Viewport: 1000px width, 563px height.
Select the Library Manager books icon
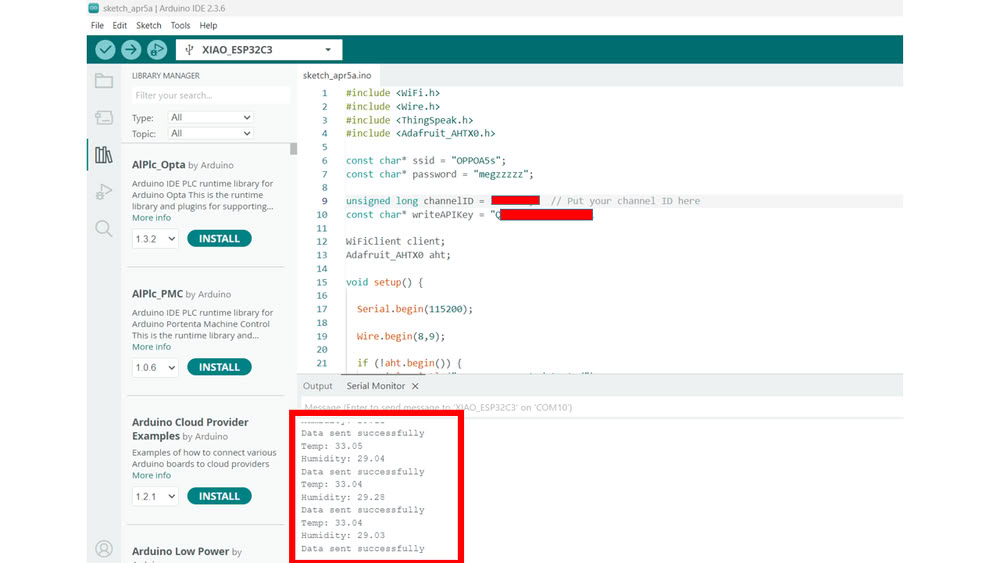[104, 154]
